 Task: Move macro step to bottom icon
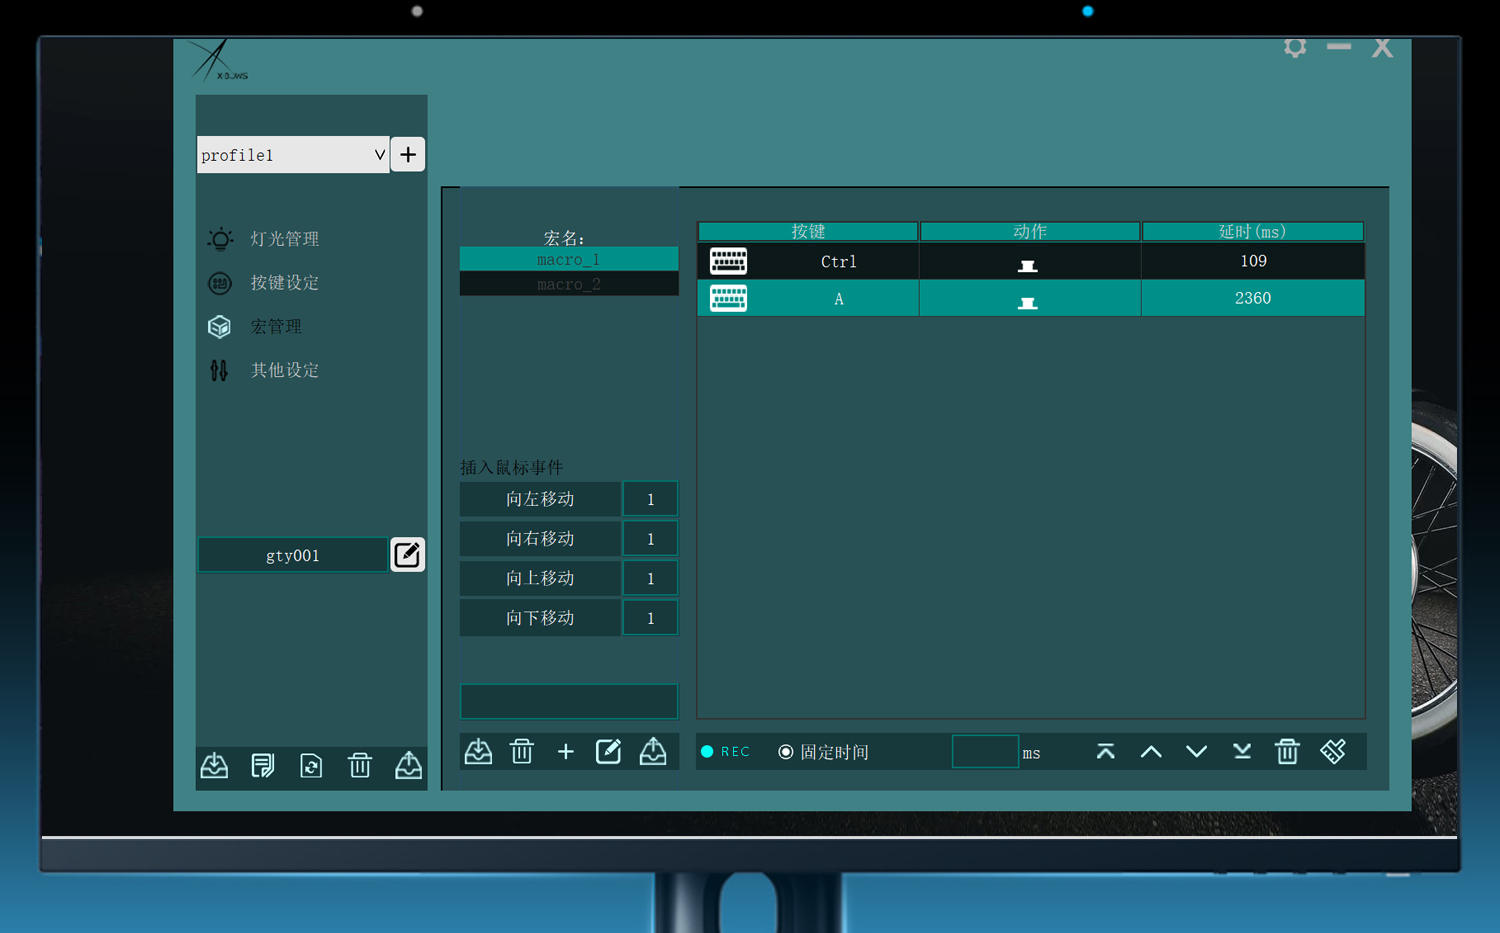[x=1242, y=752]
